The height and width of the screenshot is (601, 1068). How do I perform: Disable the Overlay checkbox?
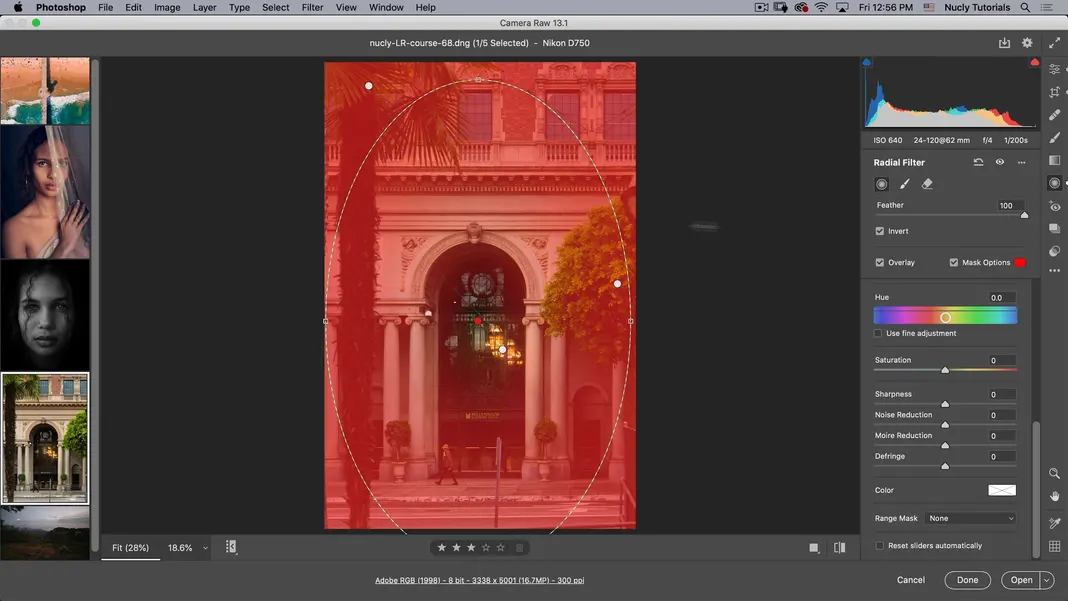879,262
